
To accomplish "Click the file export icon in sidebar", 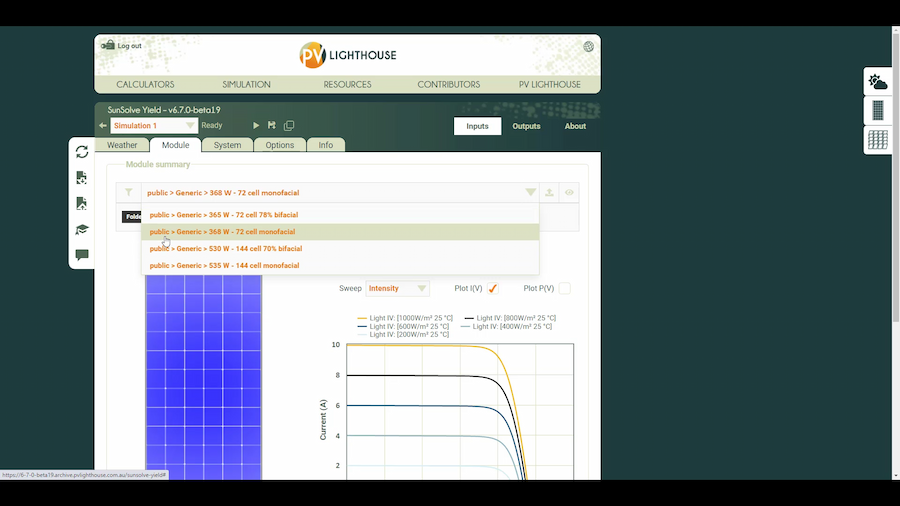I will coord(82,204).
